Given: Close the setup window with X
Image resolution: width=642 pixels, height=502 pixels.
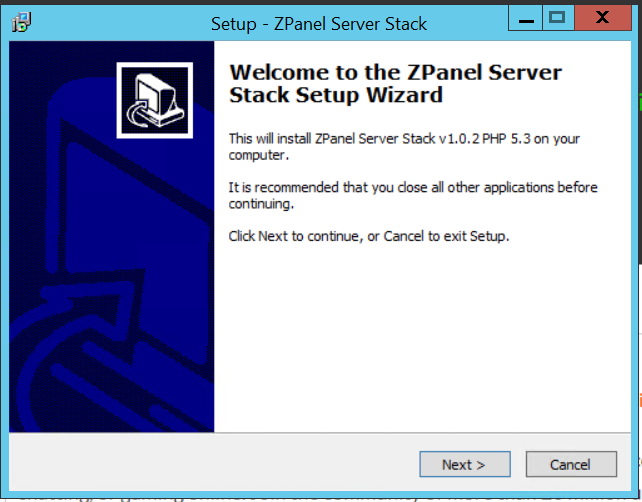Looking at the screenshot, I should [603, 18].
